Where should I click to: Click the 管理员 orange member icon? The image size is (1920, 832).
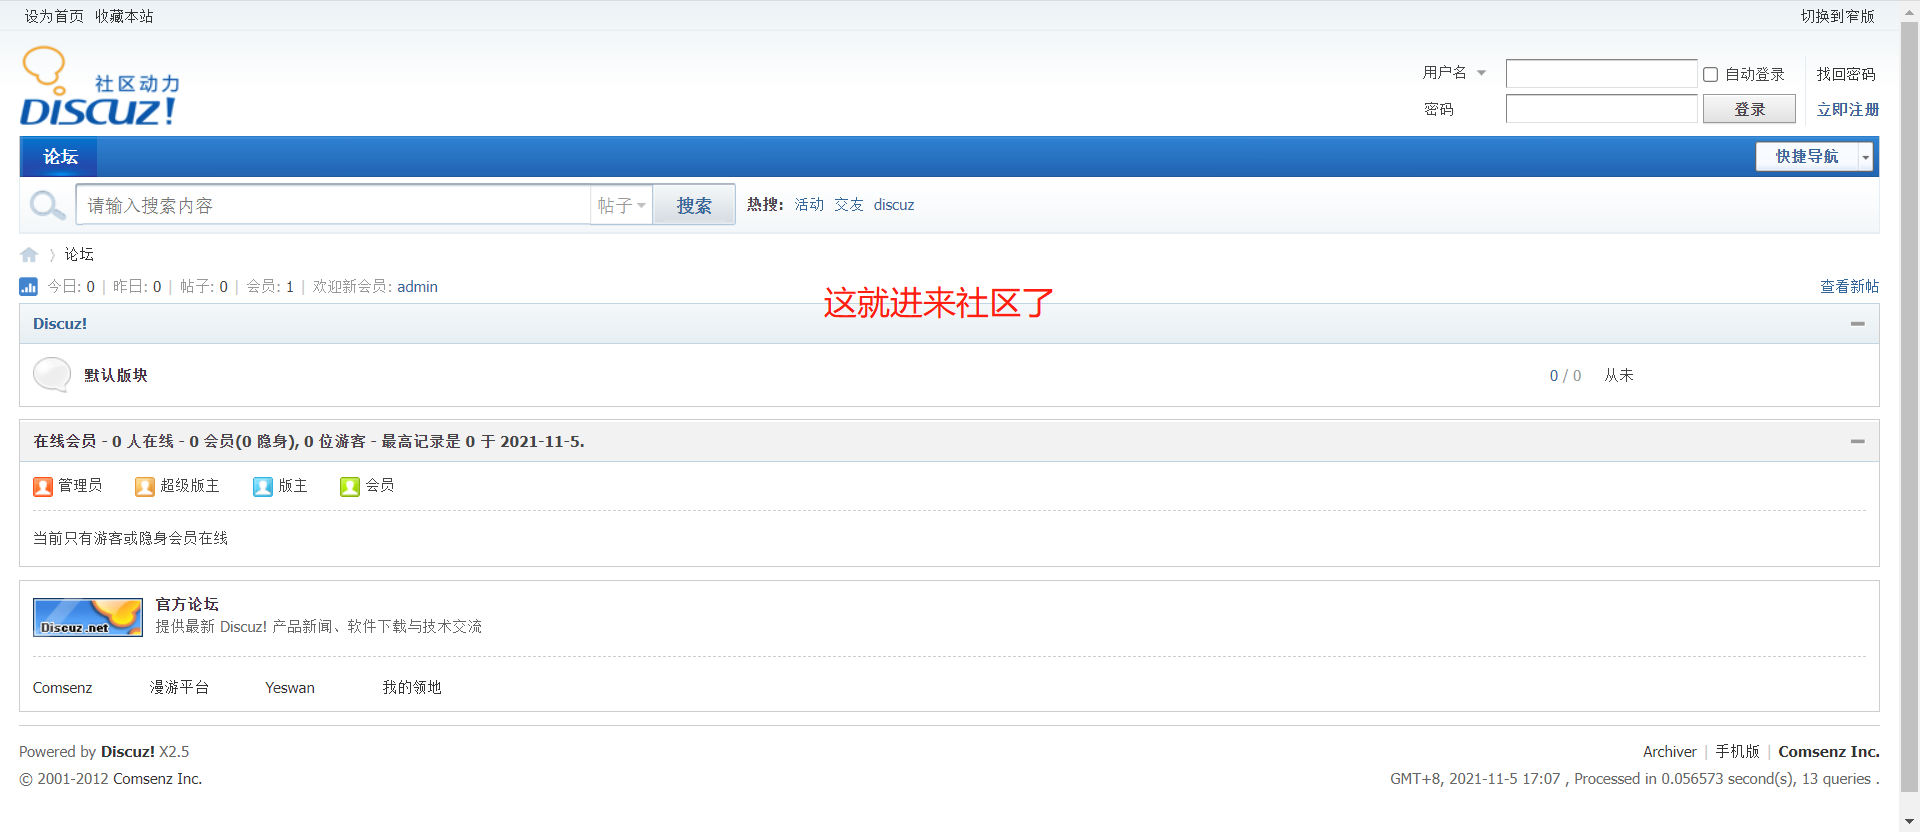[x=43, y=486]
